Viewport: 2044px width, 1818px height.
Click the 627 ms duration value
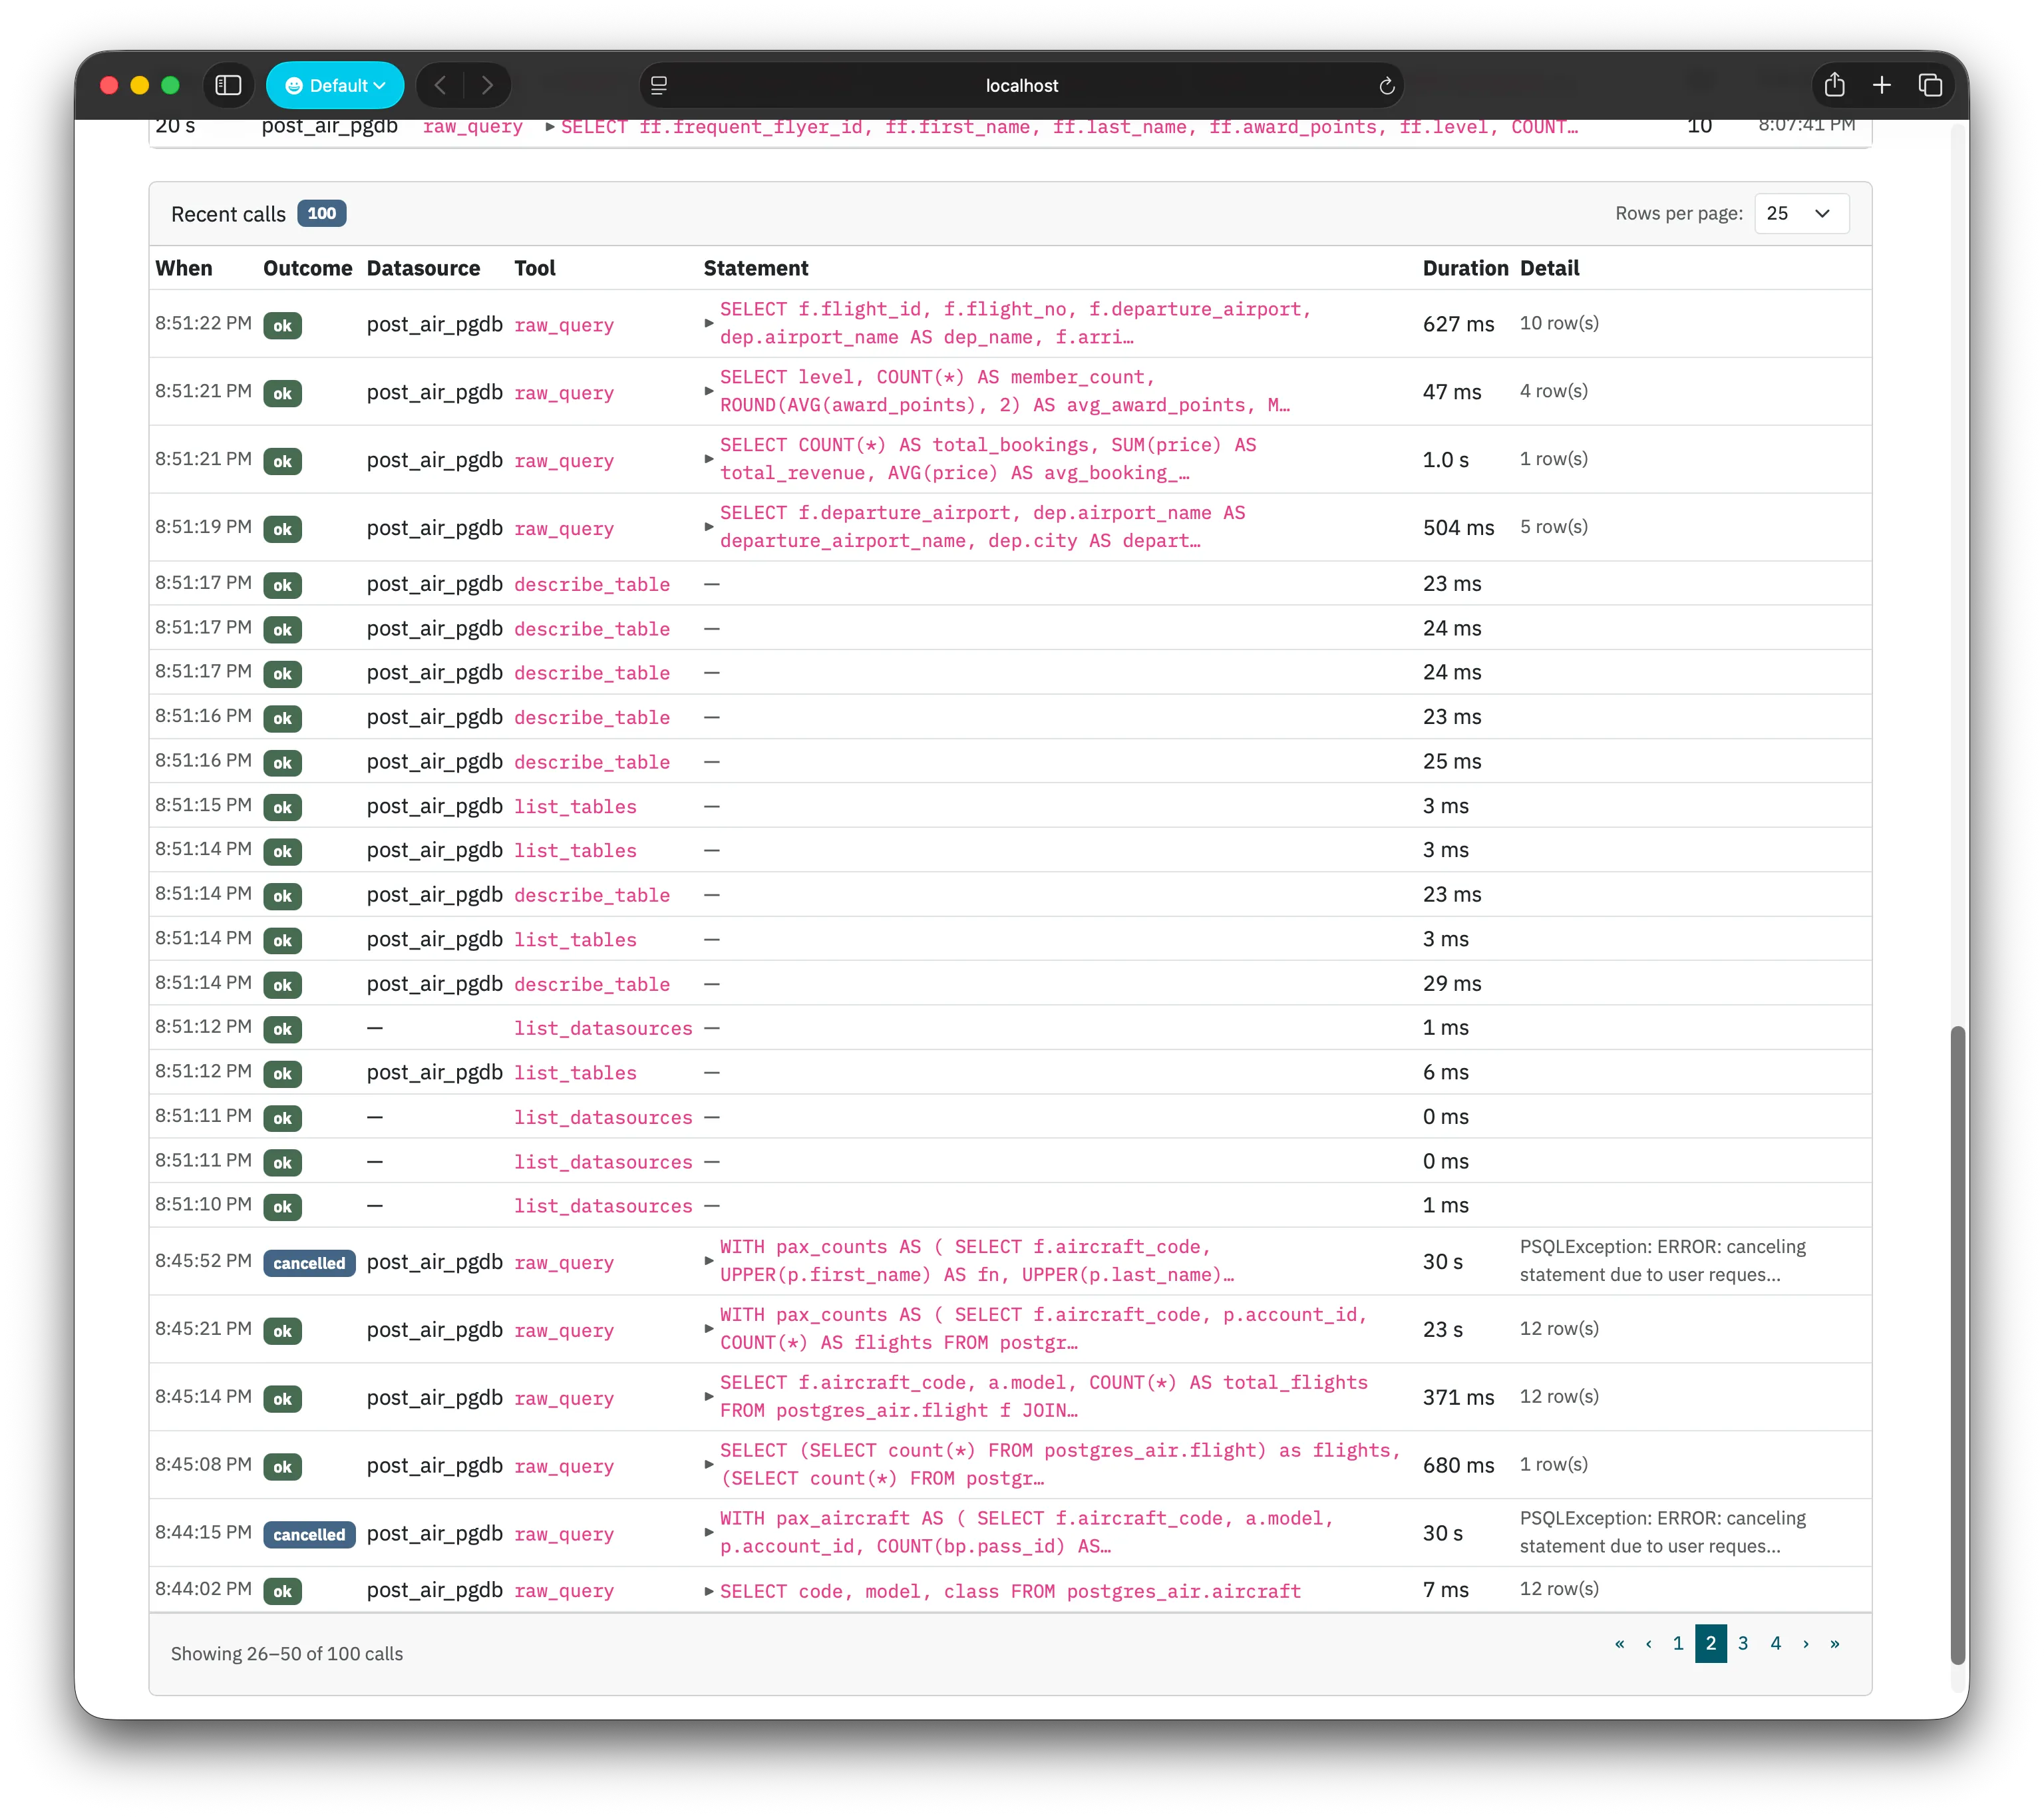tap(1458, 324)
